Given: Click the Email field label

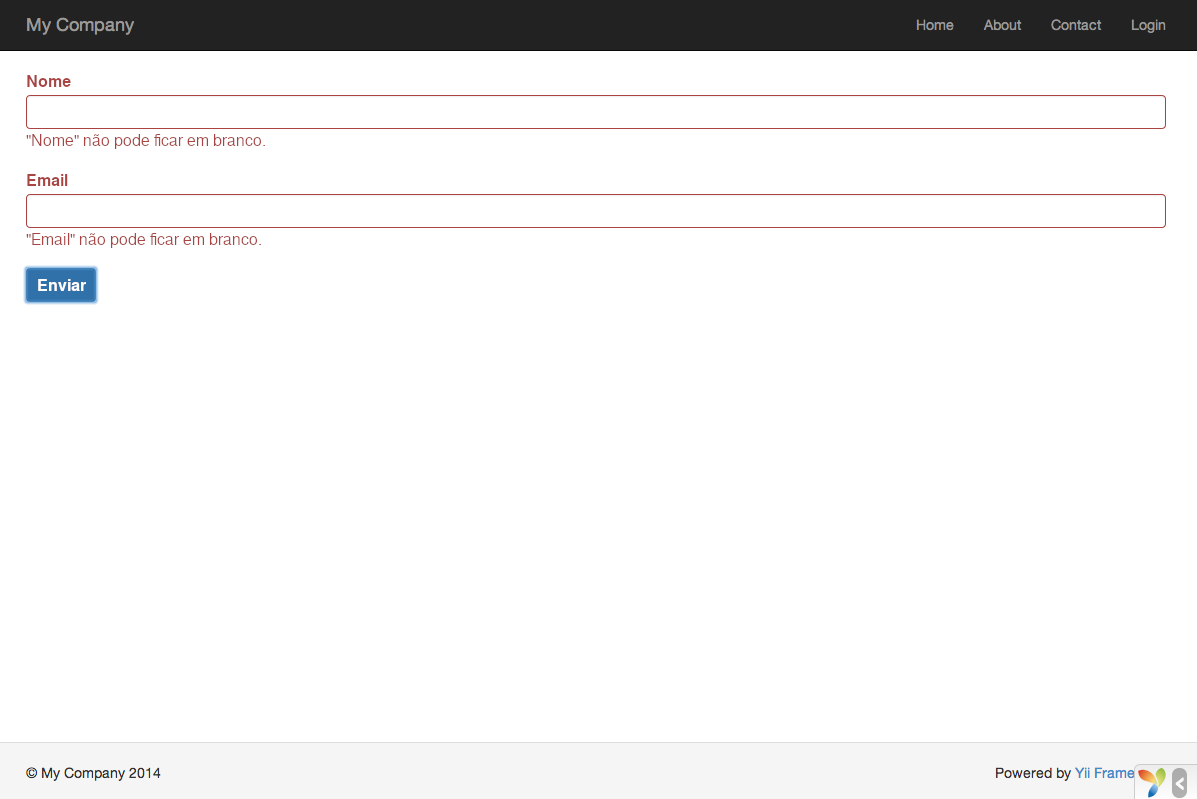Looking at the screenshot, I should (47, 181).
